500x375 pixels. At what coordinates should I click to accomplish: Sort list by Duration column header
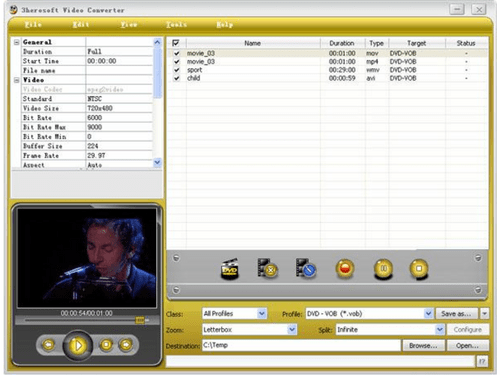click(x=342, y=43)
